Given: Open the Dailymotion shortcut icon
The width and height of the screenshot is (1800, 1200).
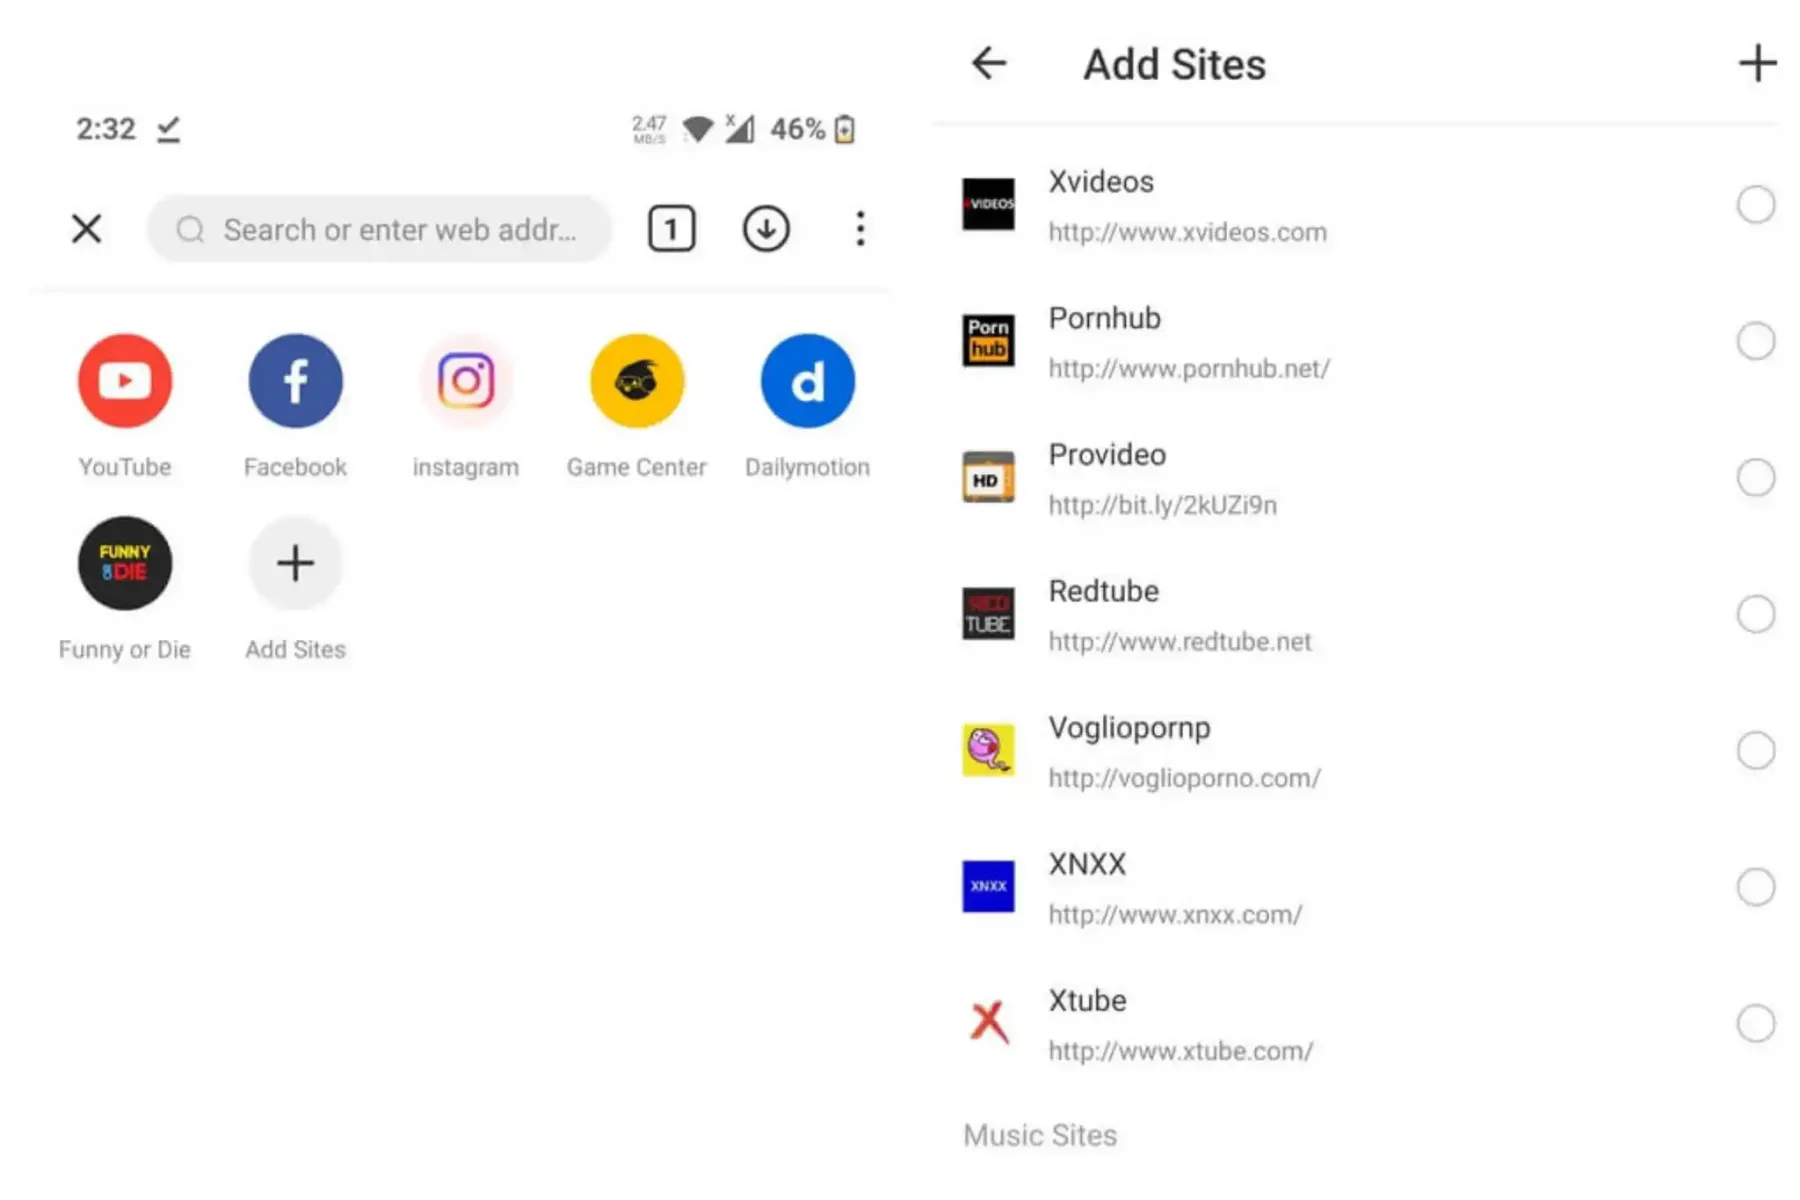Looking at the screenshot, I should click(x=807, y=381).
